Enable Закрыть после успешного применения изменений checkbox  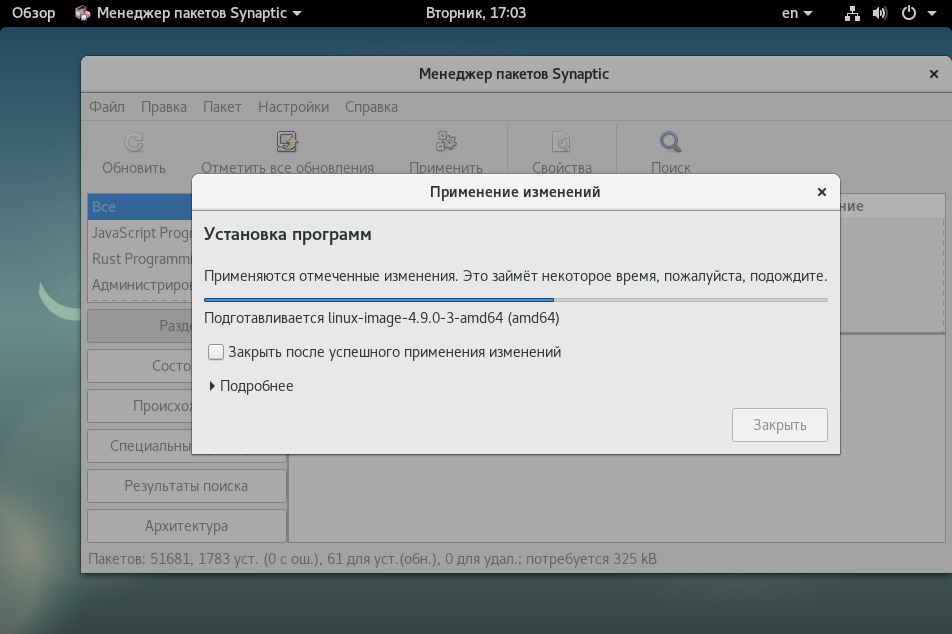pyautogui.click(x=216, y=352)
